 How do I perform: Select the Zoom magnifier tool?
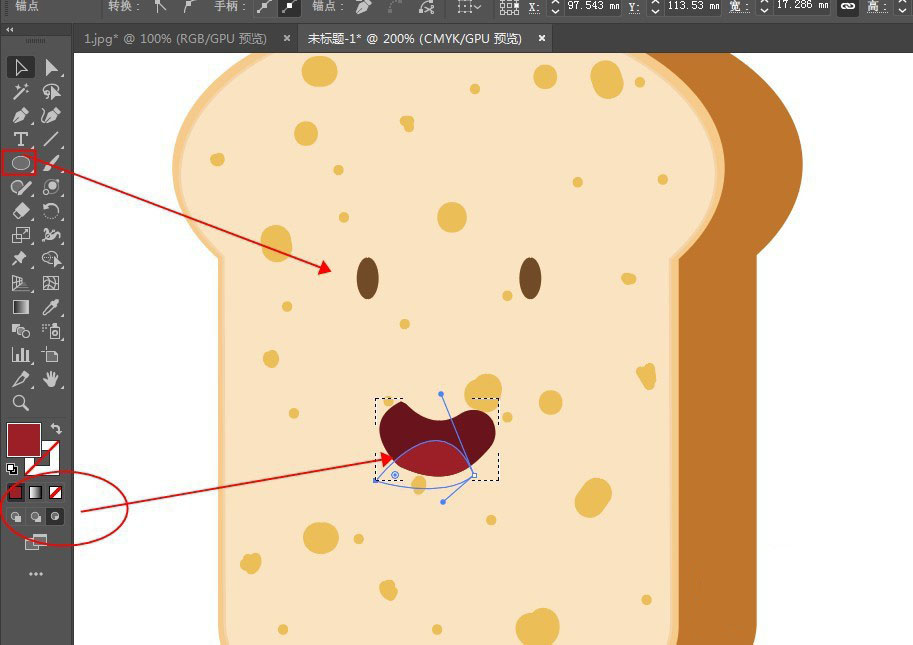21,403
